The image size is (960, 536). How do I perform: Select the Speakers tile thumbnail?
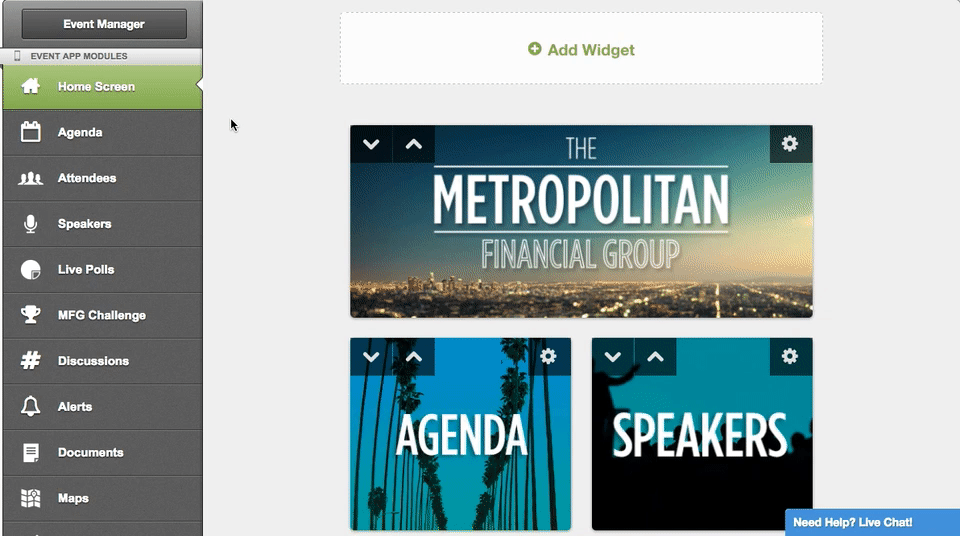click(702, 434)
